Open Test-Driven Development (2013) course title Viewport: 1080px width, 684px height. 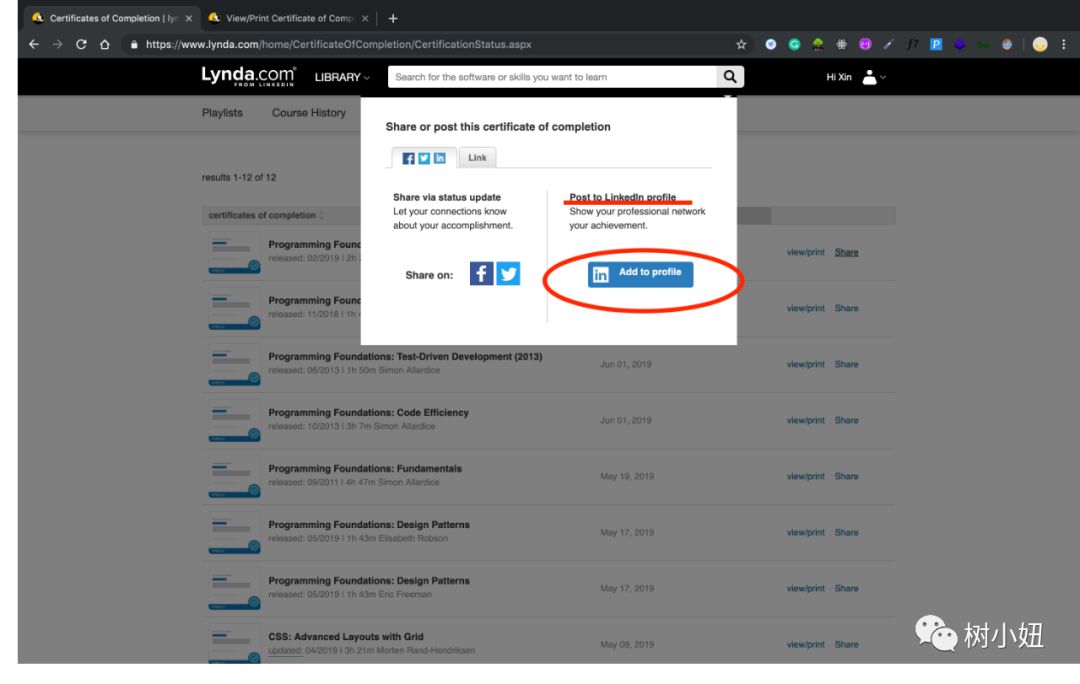405,357
